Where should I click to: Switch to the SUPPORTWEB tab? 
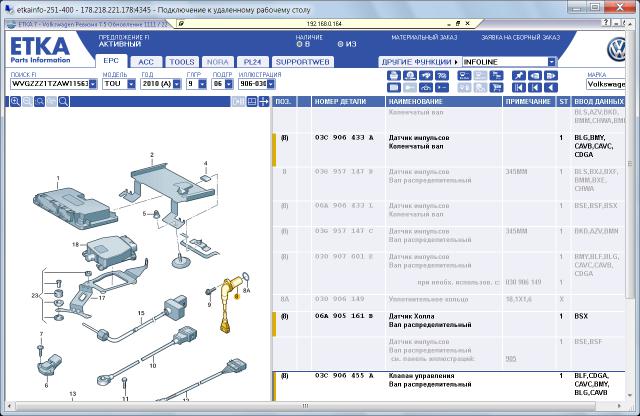click(302, 62)
